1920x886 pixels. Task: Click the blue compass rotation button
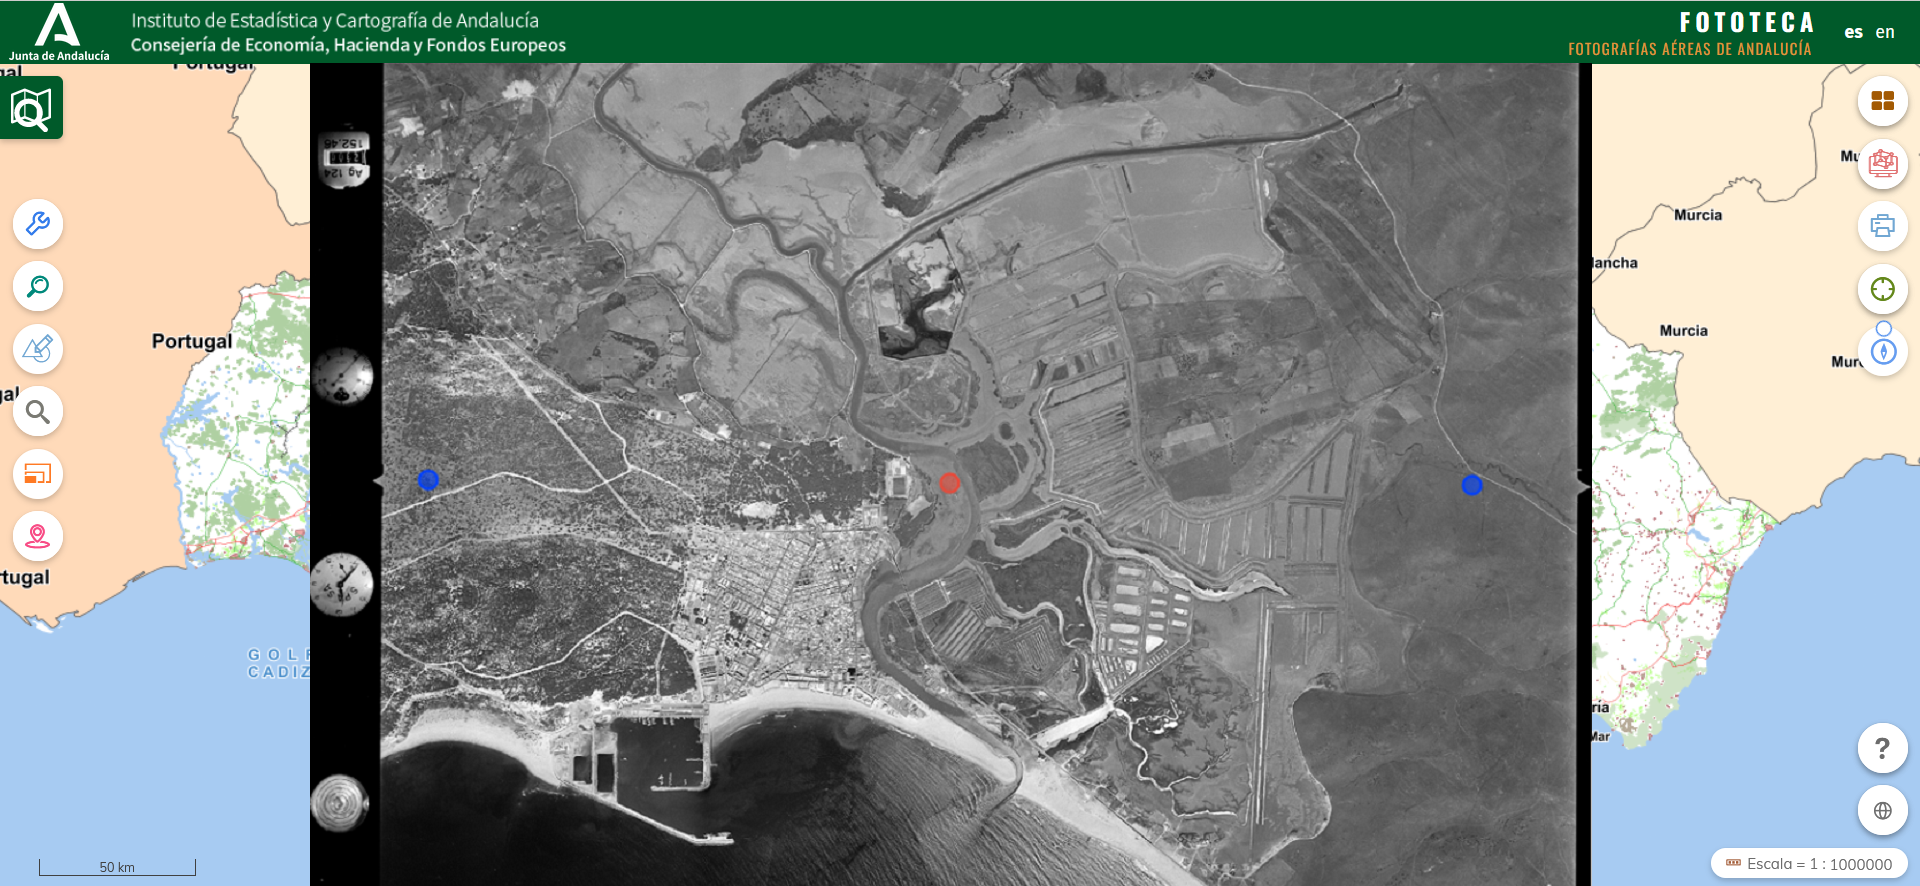(1883, 352)
